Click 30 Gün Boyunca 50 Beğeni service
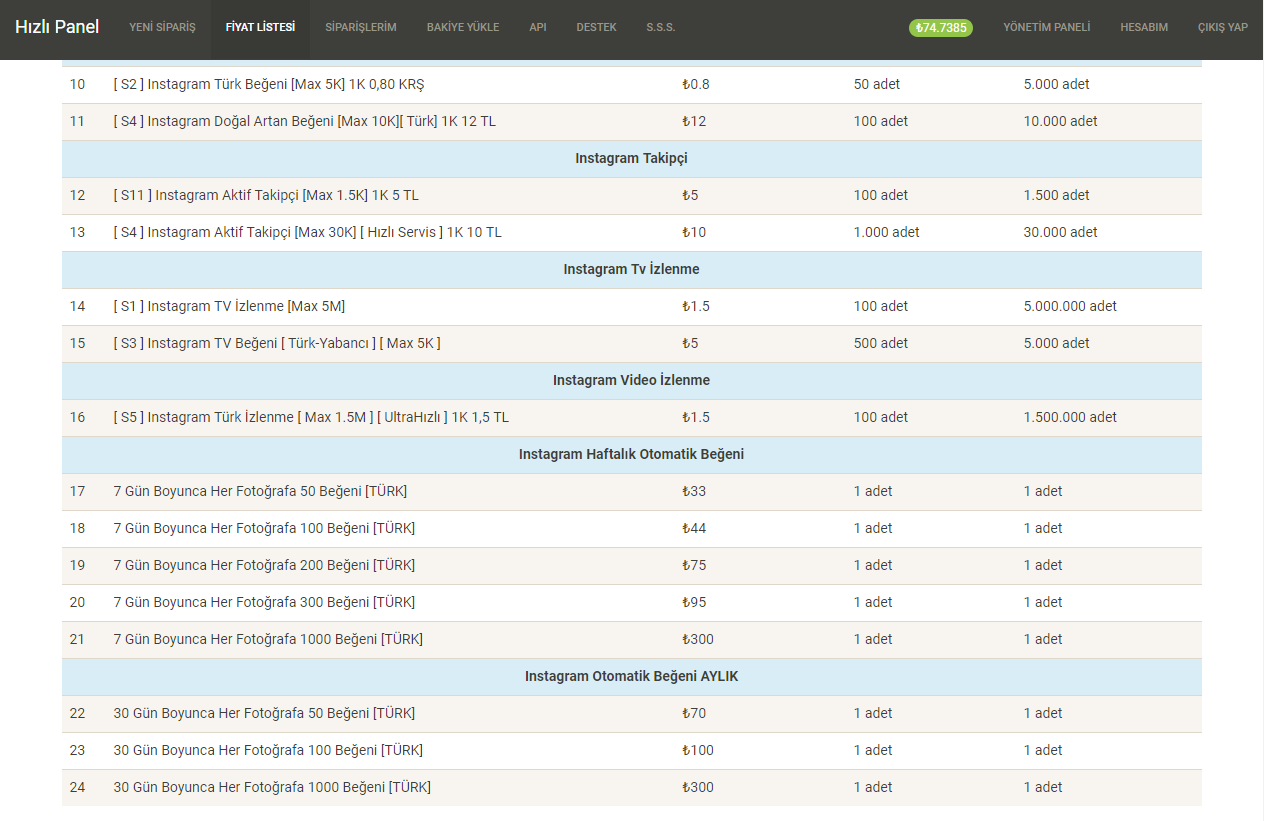Viewport: 1264px width, 821px height. tap(264, 713)
